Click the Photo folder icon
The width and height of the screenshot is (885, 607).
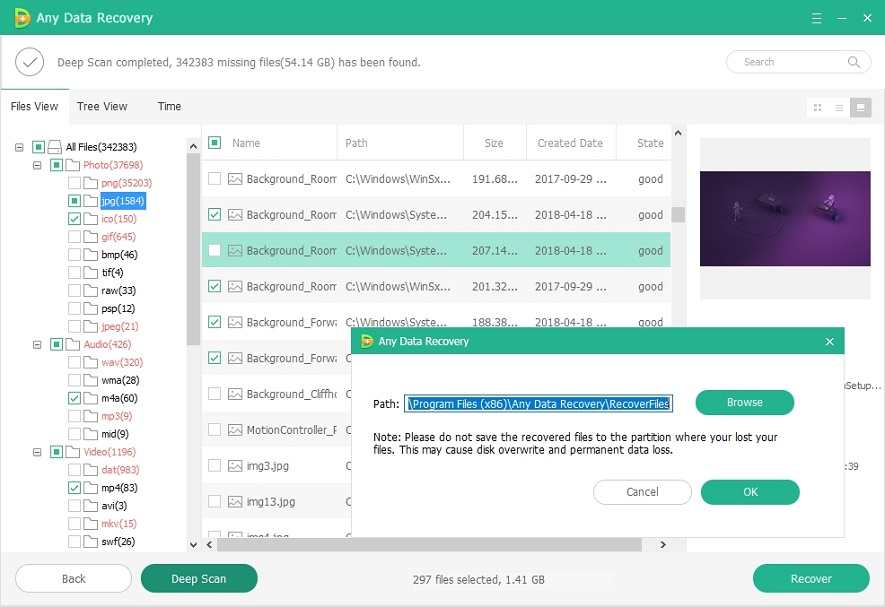[72, 165]
